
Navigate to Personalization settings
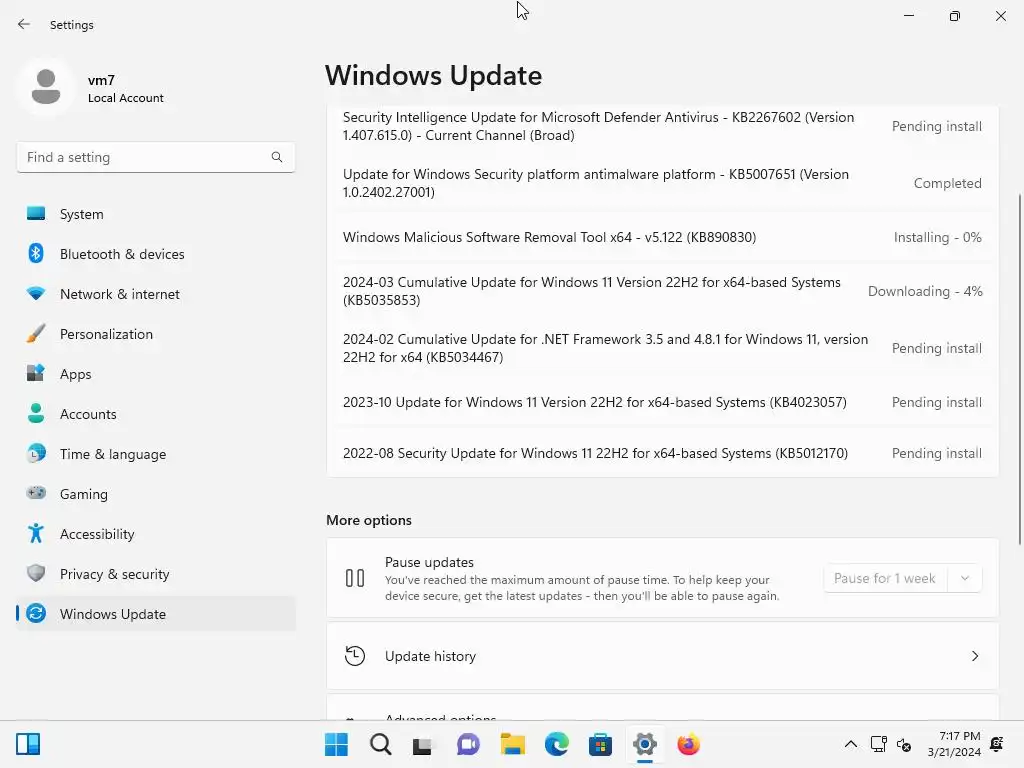point(106,334)
